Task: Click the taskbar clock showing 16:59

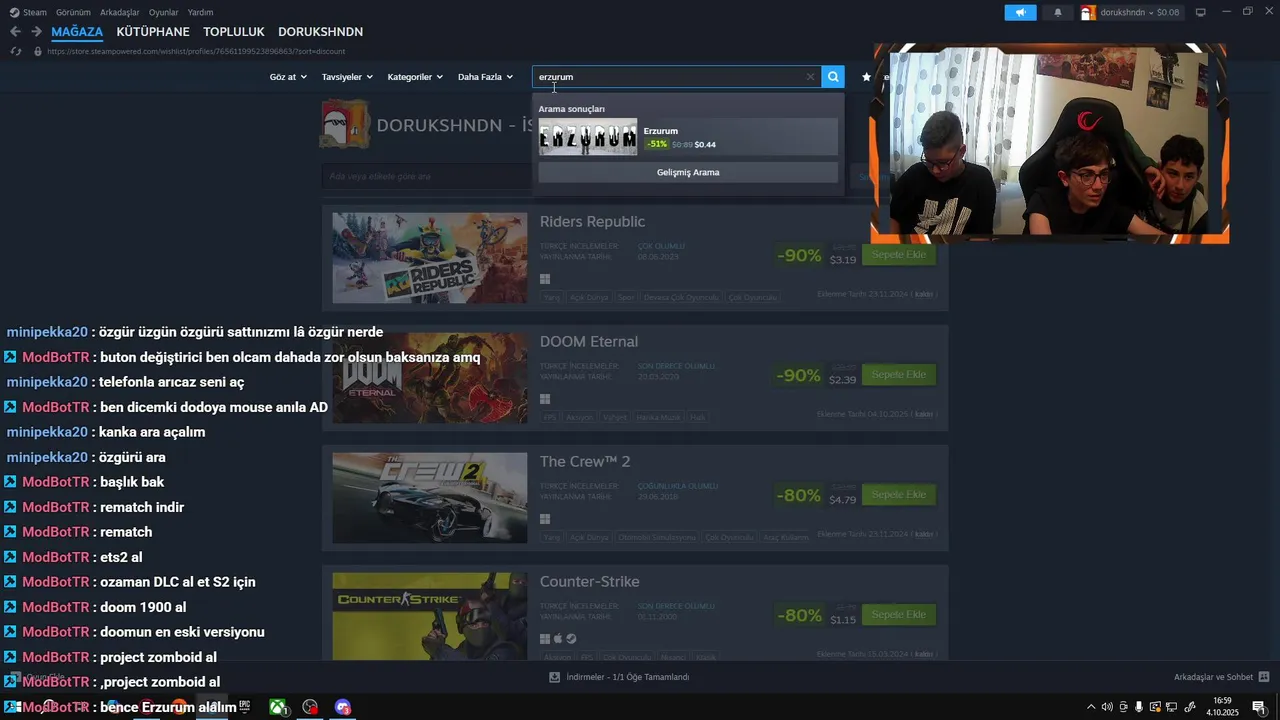Action: [x=1222, y=707]
